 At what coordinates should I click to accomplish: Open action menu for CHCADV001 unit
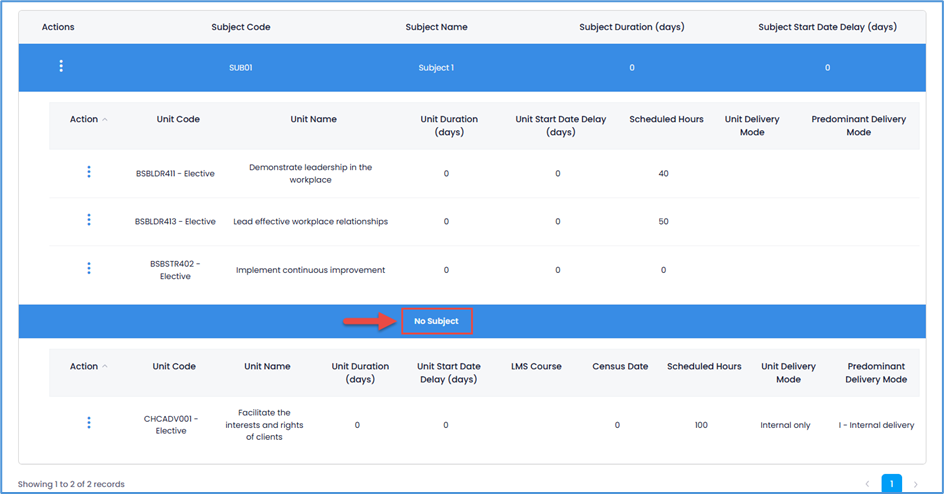(89, 423)
